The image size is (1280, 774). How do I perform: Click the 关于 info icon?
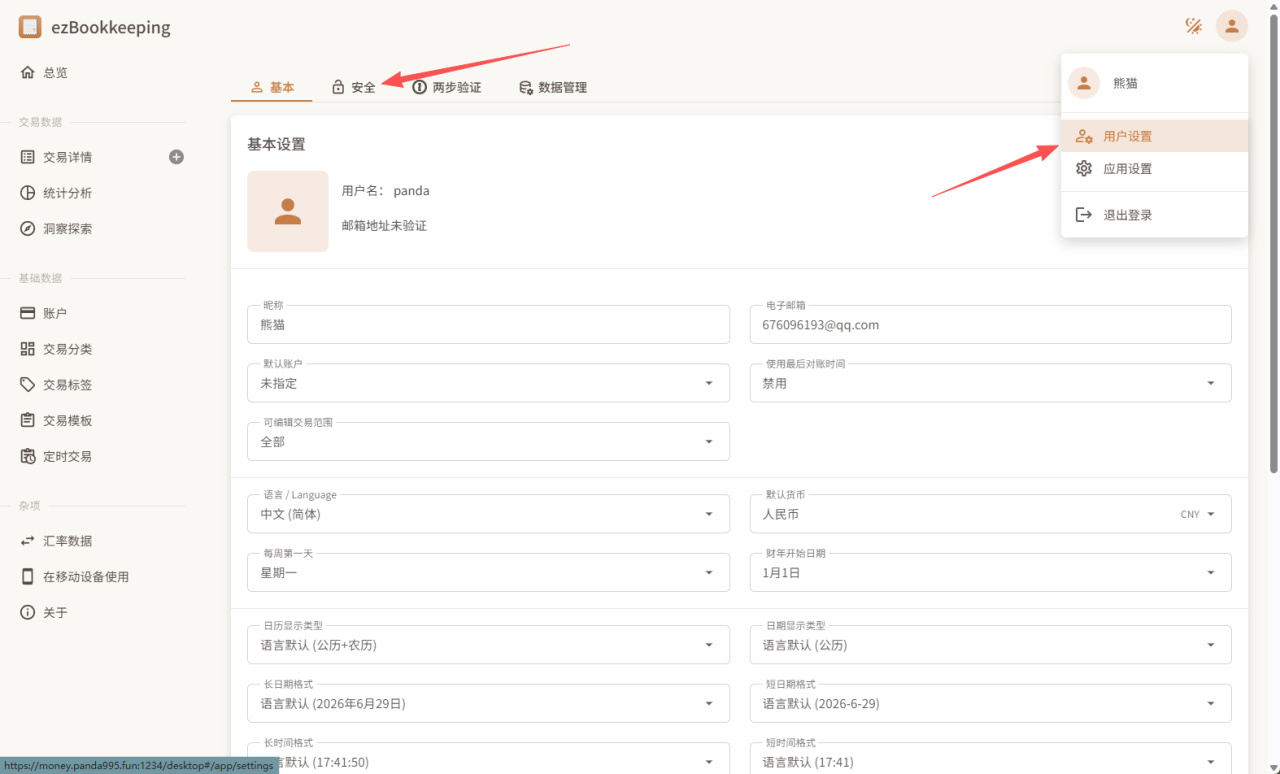27,613
